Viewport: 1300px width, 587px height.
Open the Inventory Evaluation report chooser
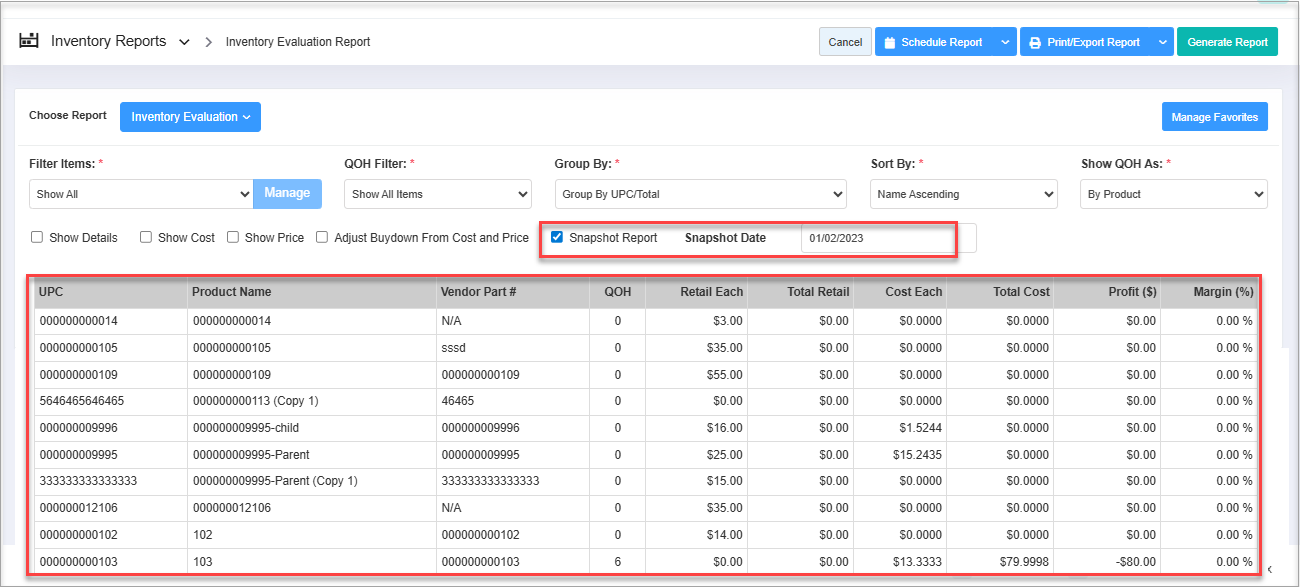coord(190,117)
